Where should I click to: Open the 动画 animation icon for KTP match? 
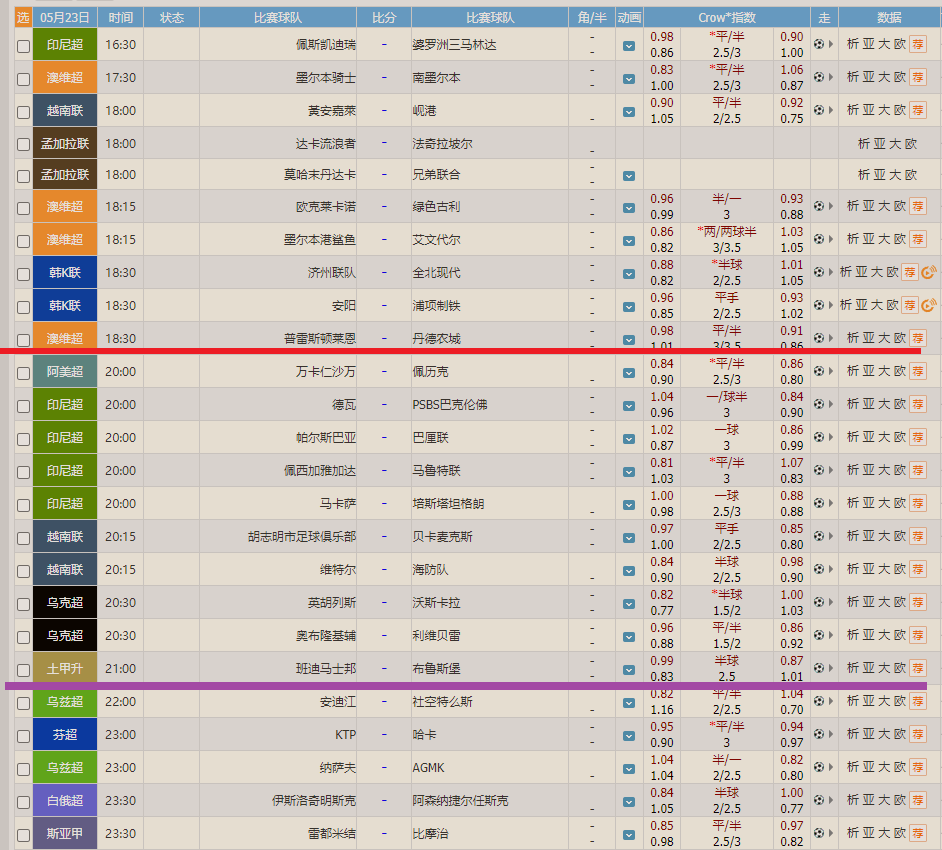pos(628,733)
